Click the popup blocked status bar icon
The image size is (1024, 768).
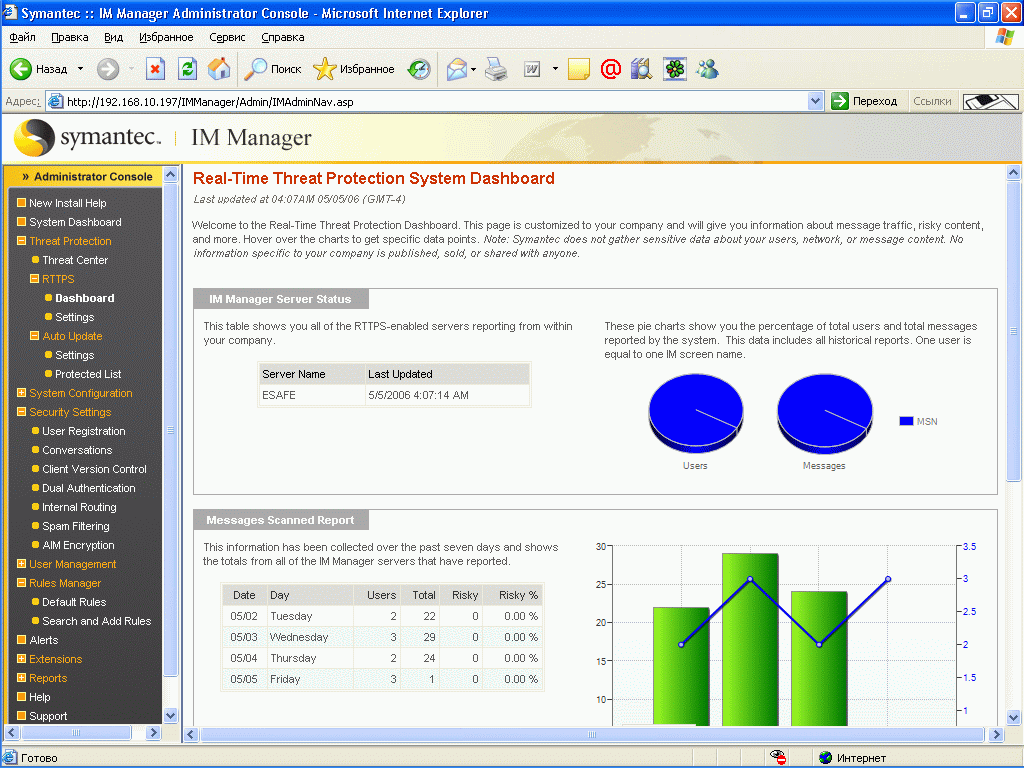(777, 758)
